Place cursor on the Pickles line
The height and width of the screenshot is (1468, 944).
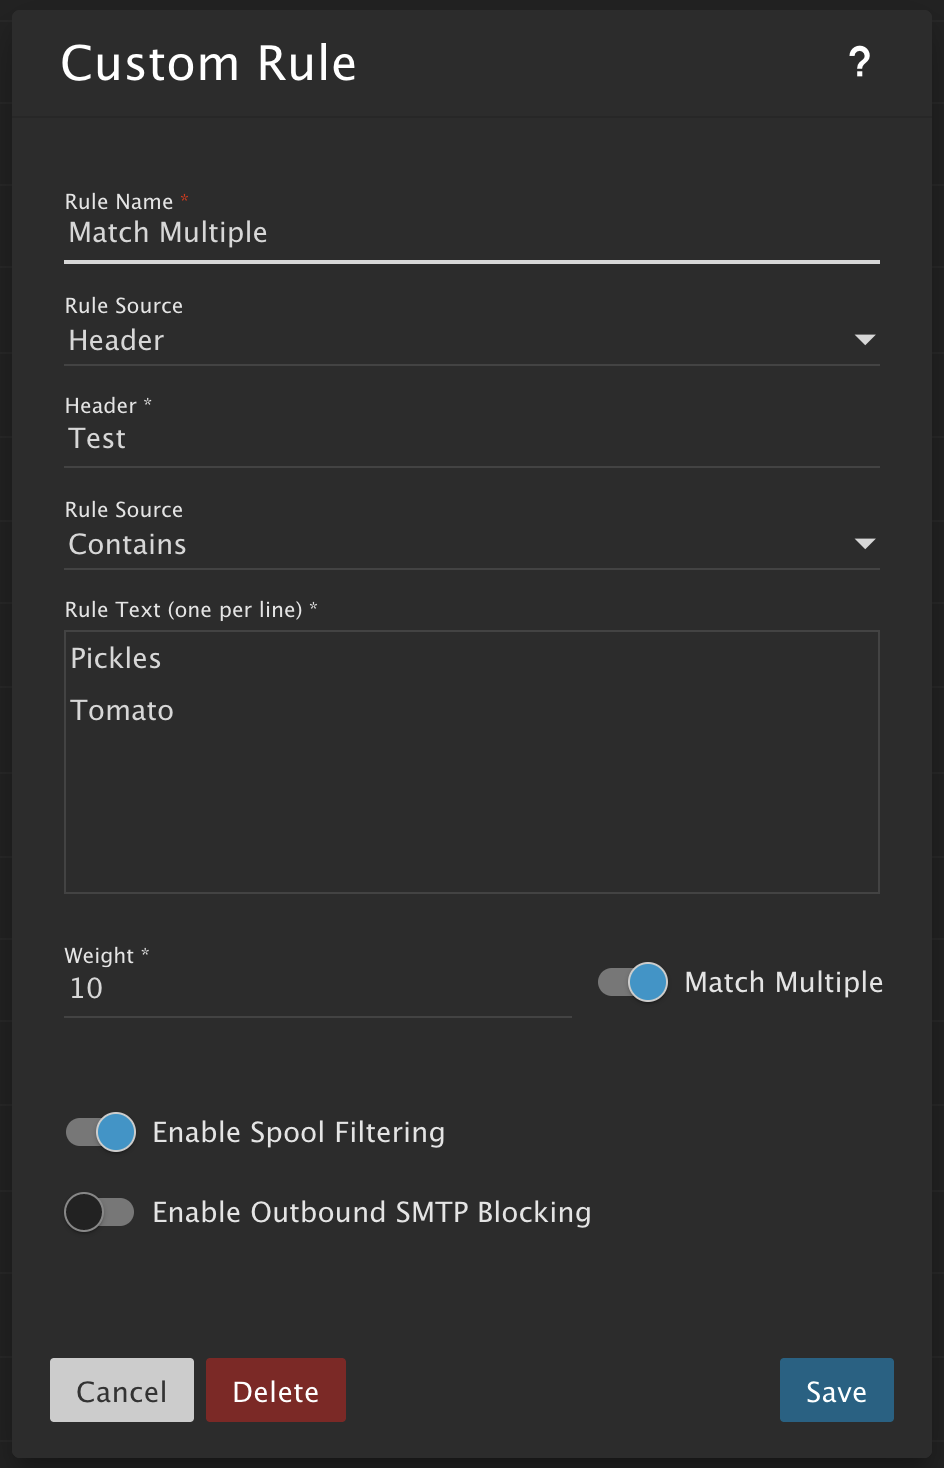(116, 658)
